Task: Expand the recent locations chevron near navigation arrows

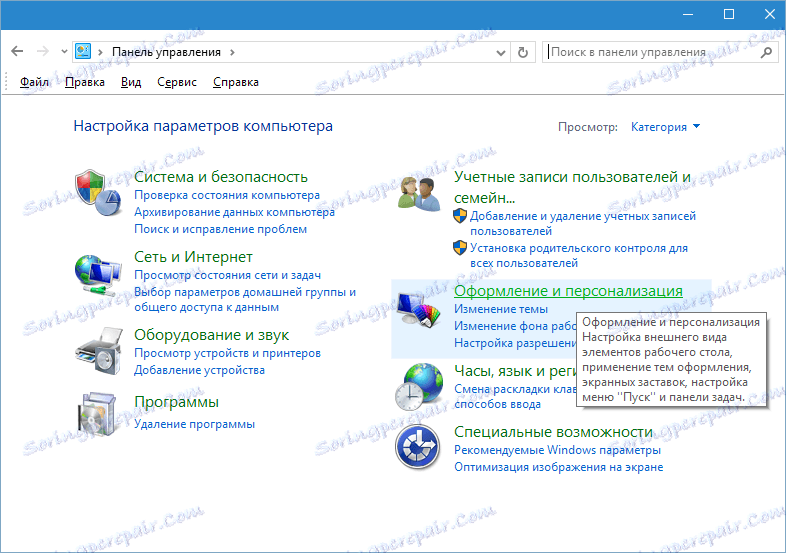Action: (x=64, y=51)
